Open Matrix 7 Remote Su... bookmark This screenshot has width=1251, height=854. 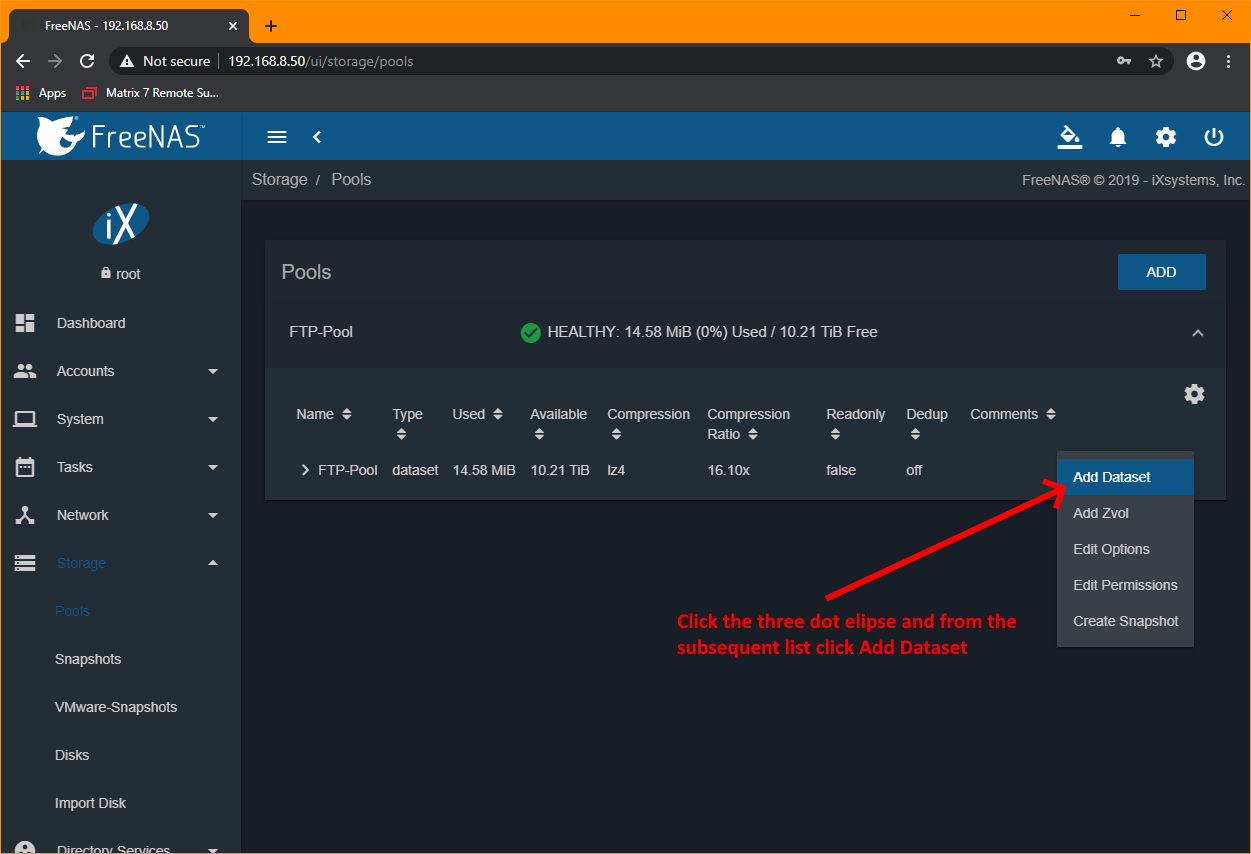(x=150, y=93)
